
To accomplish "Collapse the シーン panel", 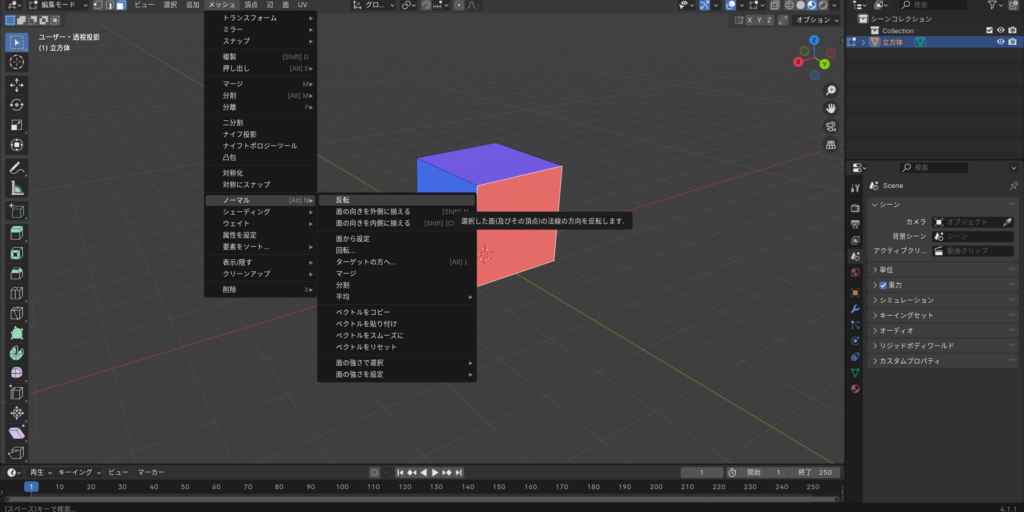I will click(x=942, y=204).
